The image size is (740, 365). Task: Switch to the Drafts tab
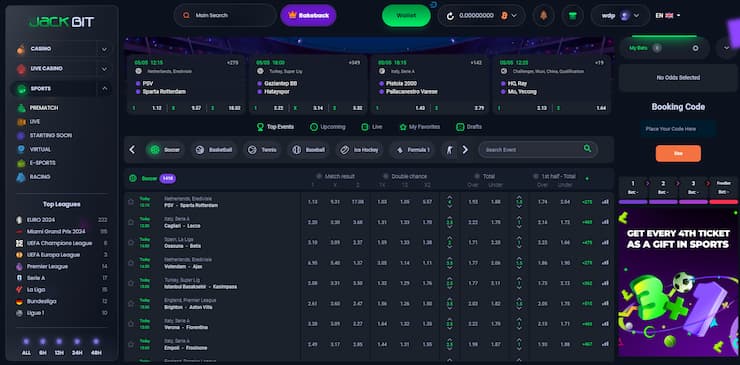coord(469,127)
